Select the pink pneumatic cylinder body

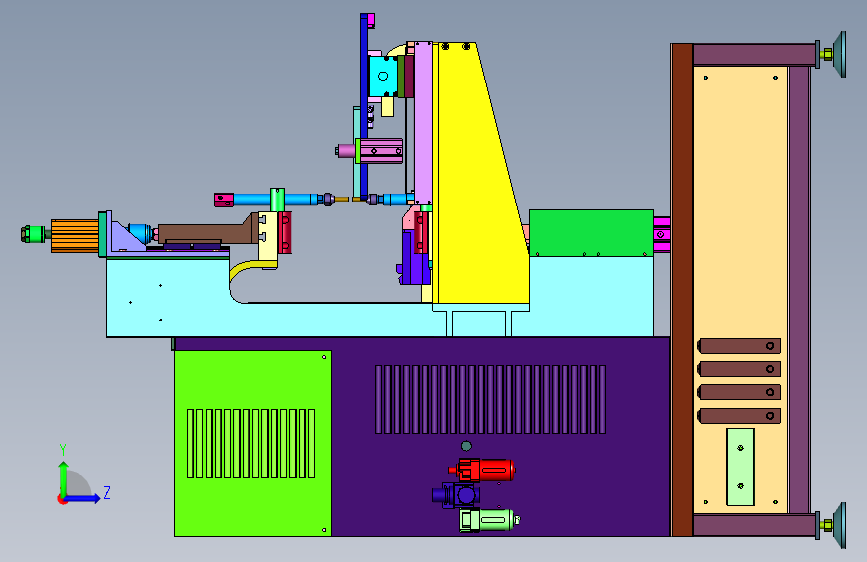(381, 151)
